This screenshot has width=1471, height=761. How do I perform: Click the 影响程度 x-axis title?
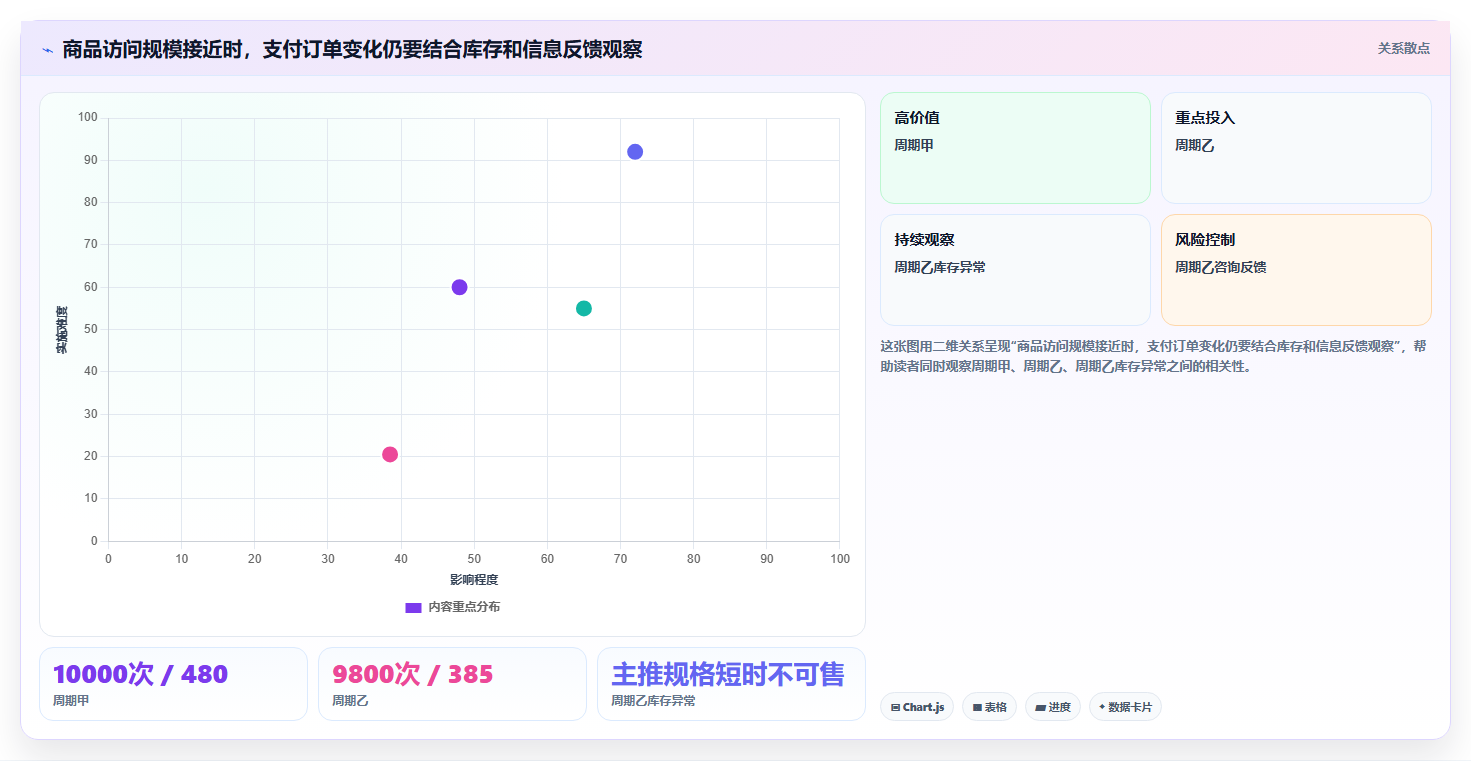(x=474, y=580)
